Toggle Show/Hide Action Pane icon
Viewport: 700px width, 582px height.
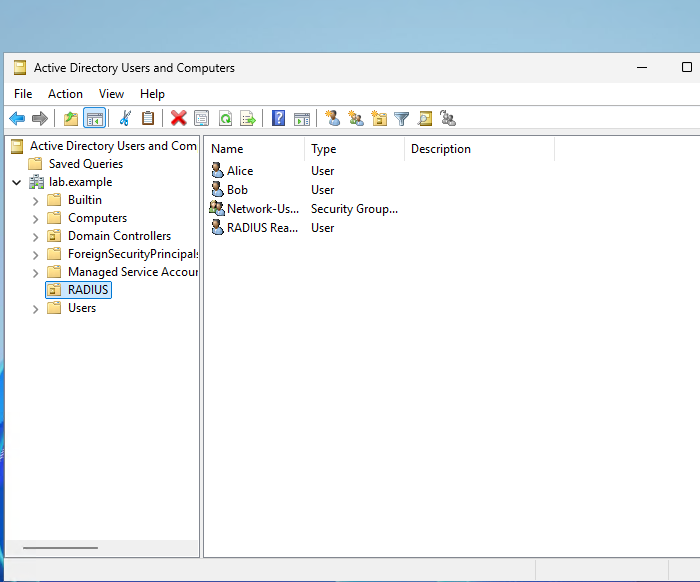coord(302,119)
